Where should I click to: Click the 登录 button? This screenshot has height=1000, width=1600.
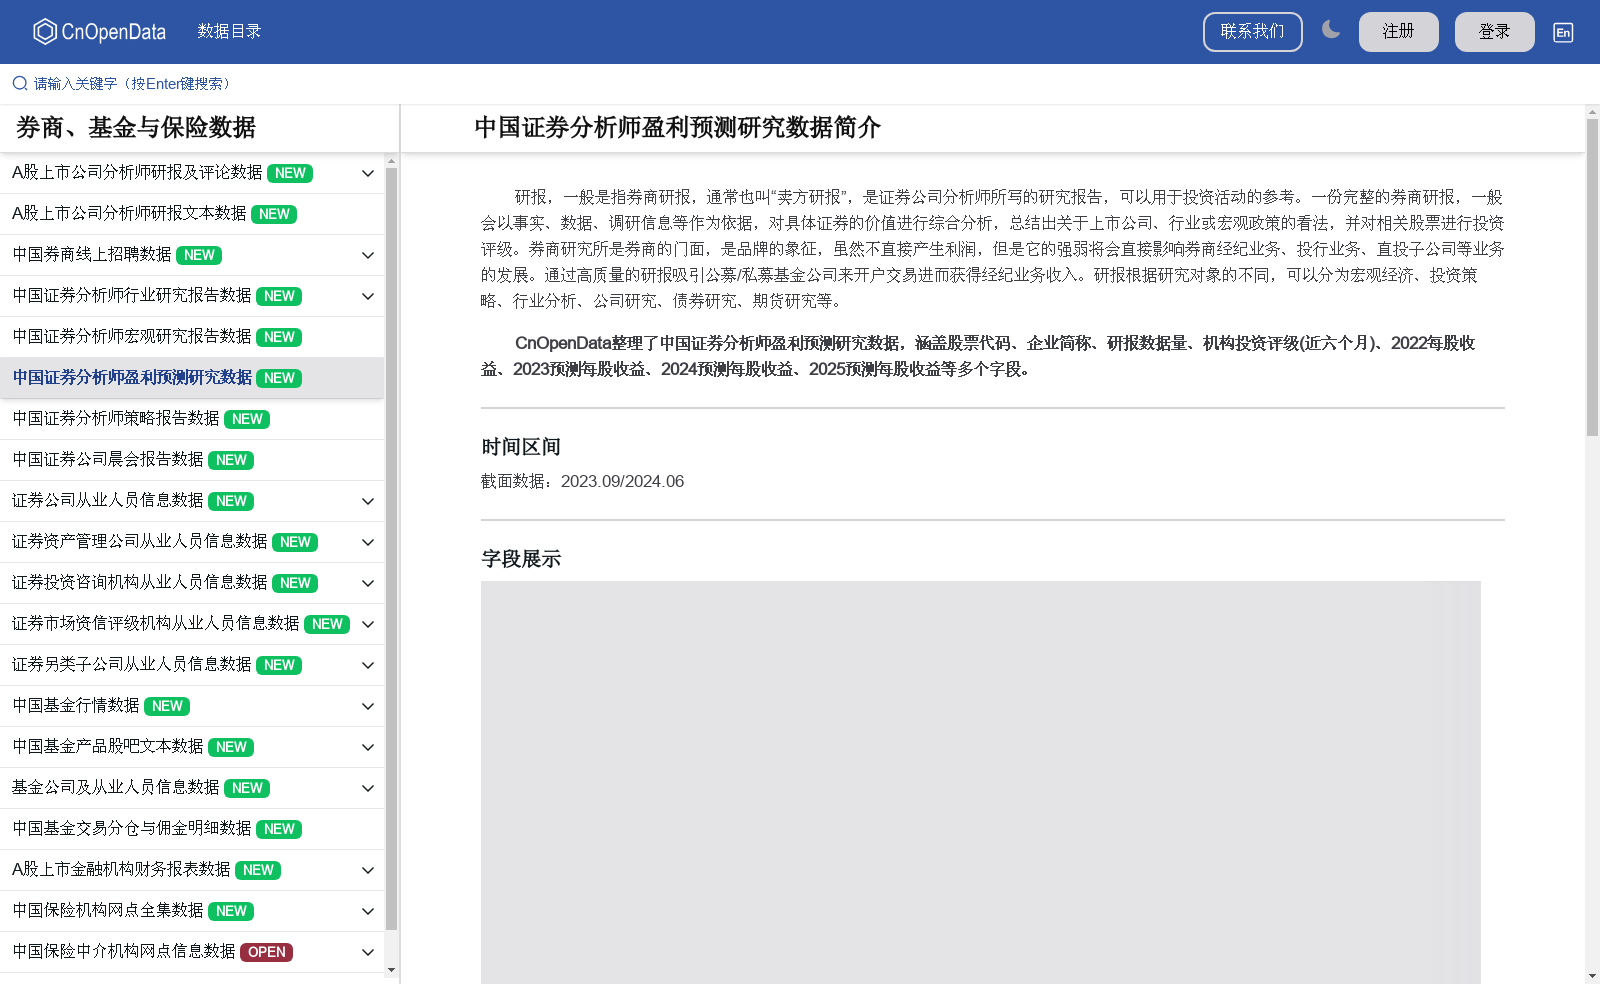(x=1494, y=32)
